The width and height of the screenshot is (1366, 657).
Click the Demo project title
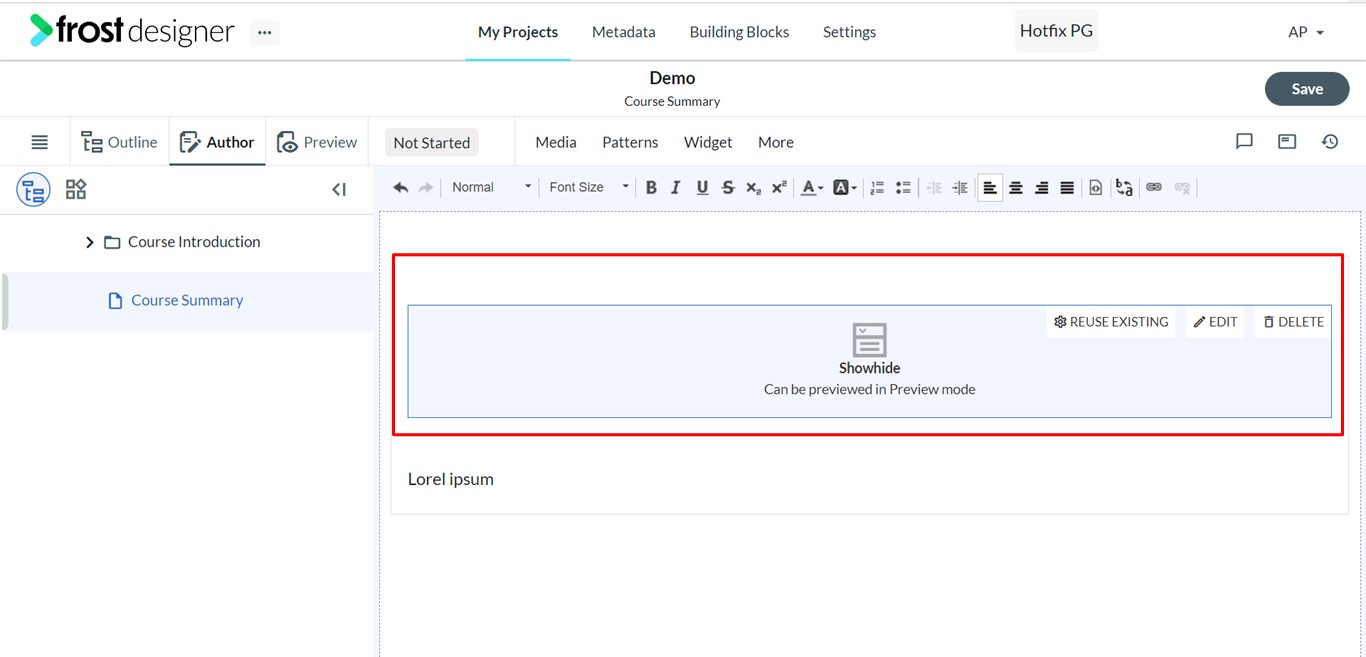click(x=672, y=78)
